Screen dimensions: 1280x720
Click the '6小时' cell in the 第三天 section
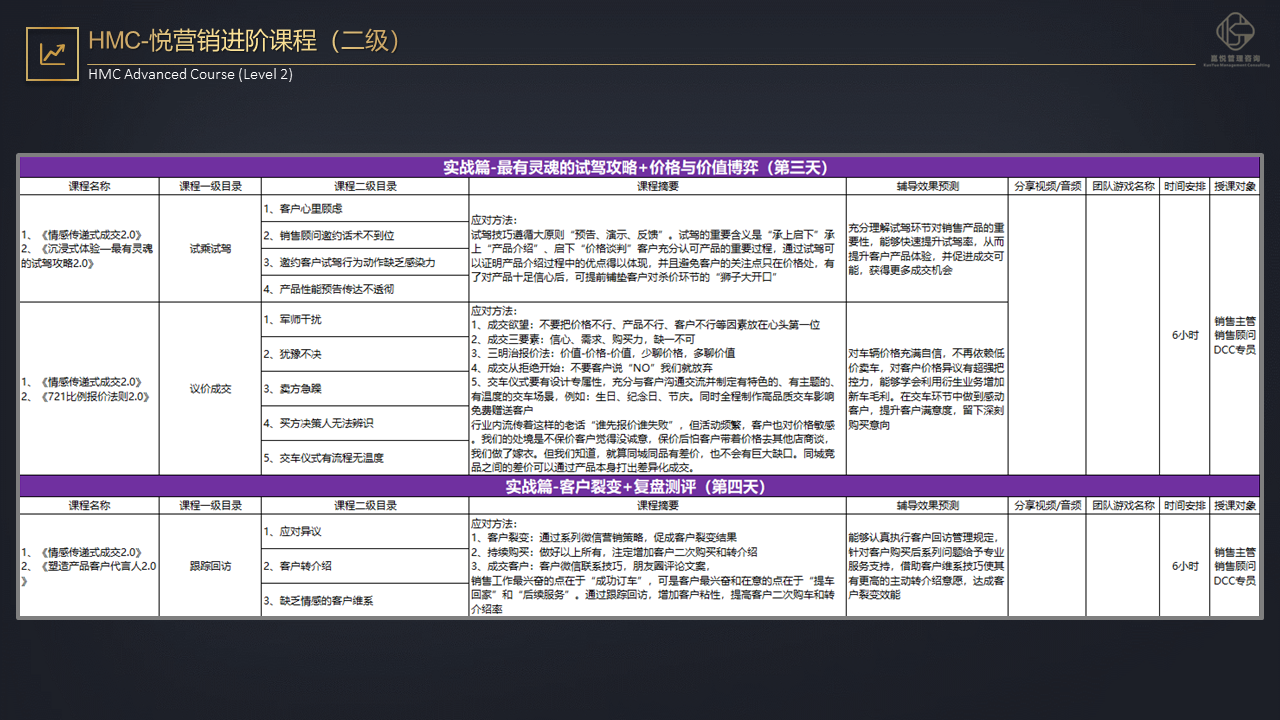pyautogui.click(x=1185, y=335)
